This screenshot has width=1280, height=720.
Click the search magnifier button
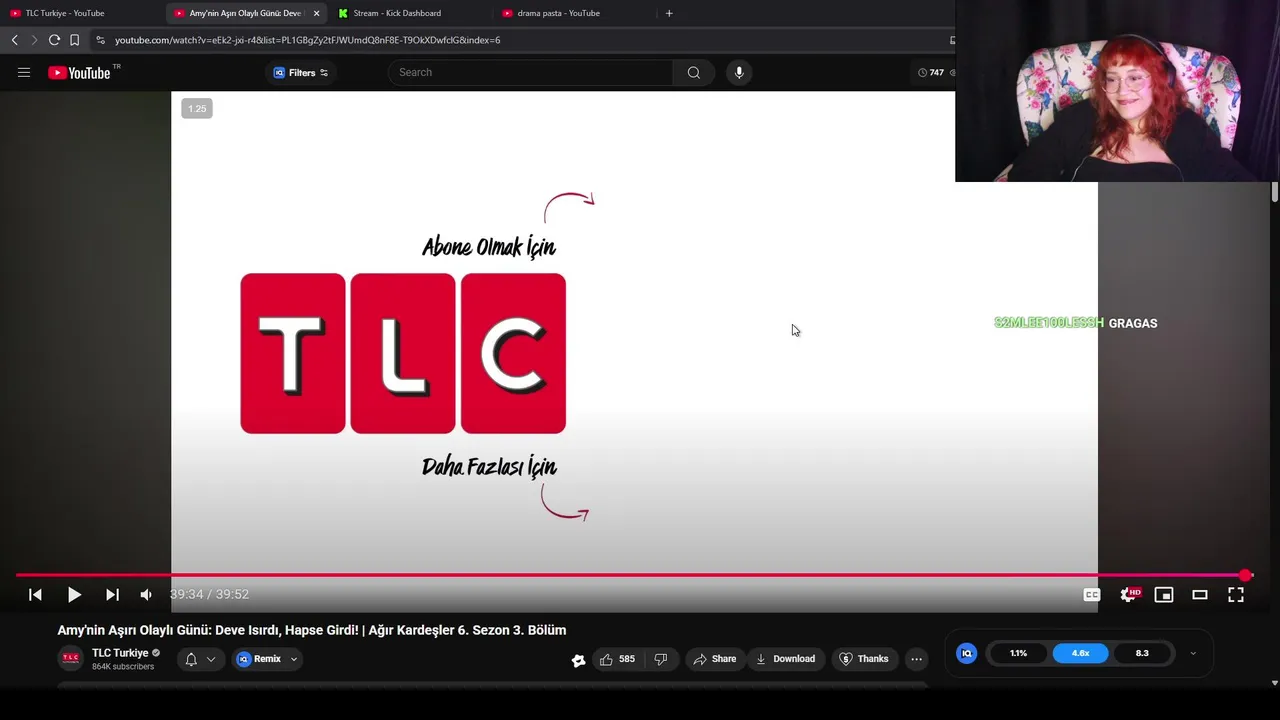click(693, 72)
